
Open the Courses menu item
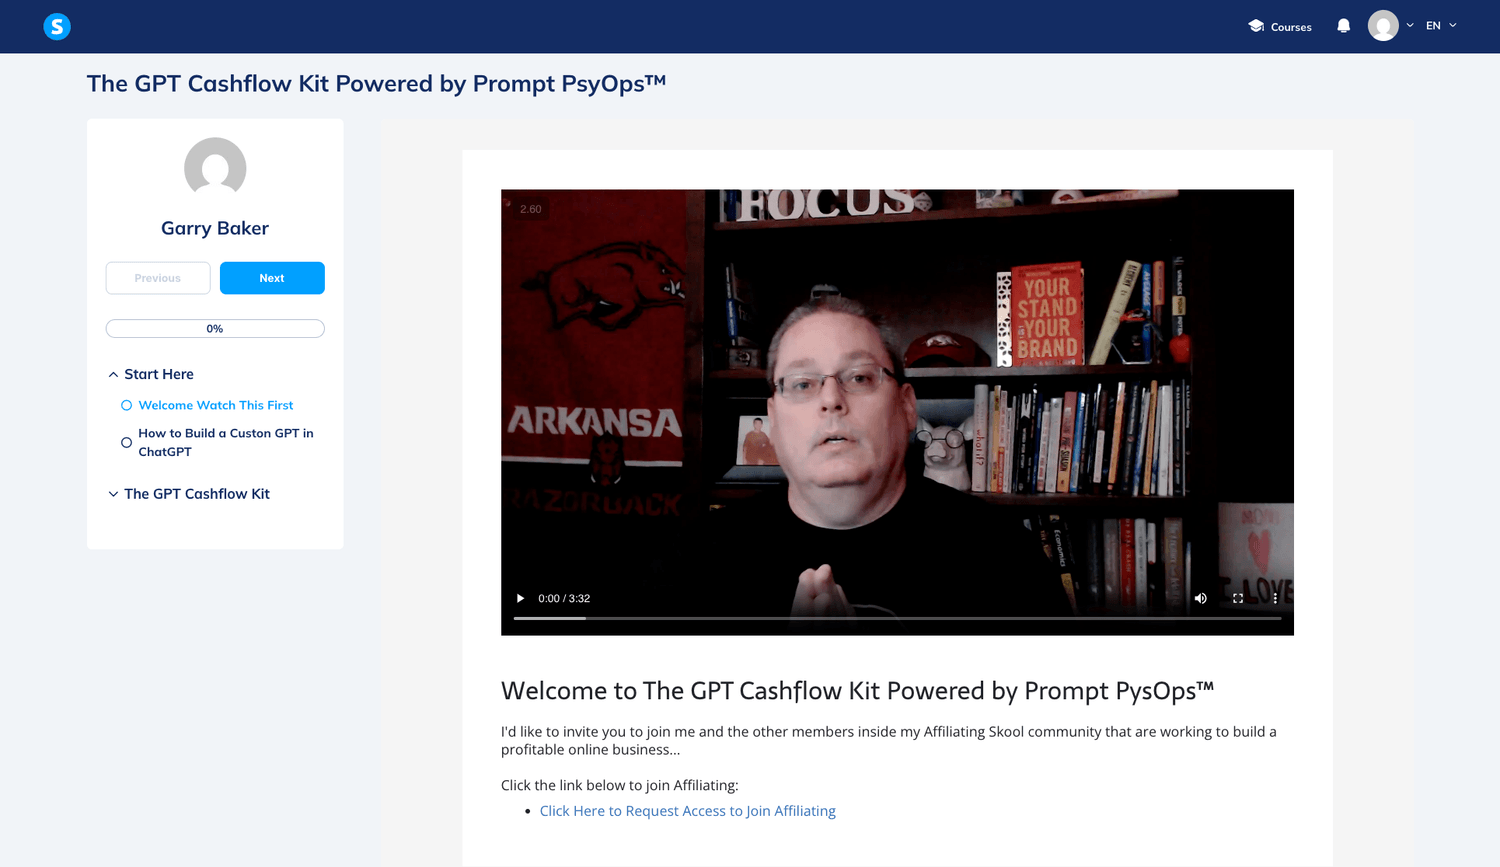click(1280, 26)
